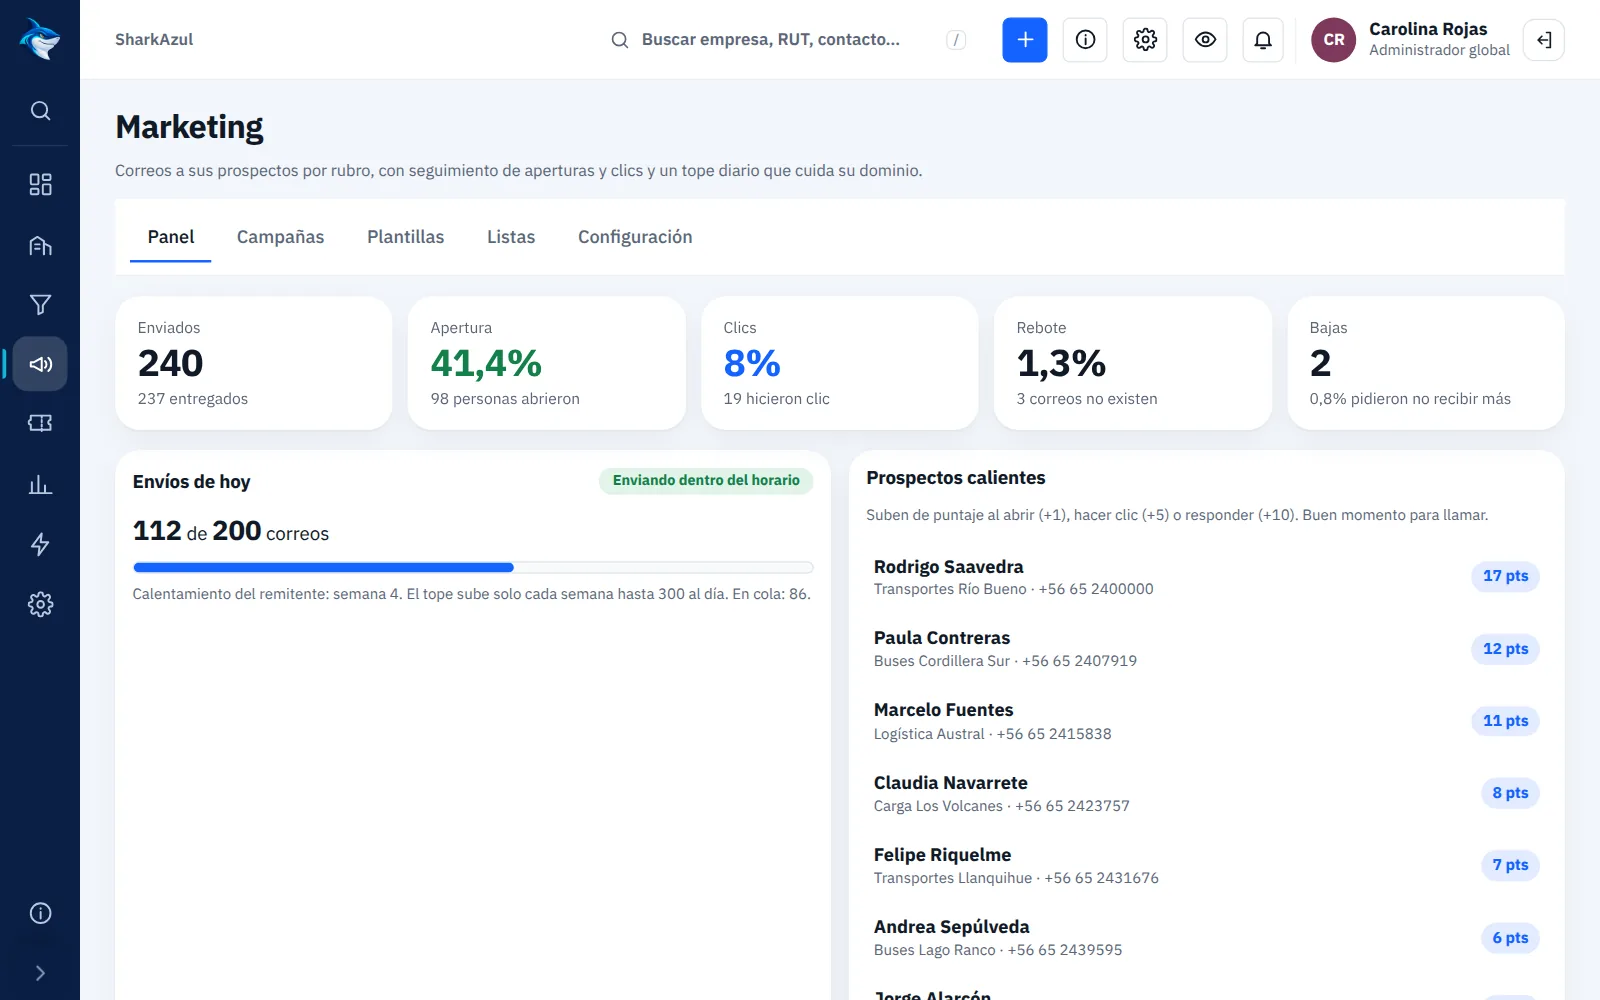The image size is (1600, 1000).
Task: Open prospect Marcelo Fuentes
Action: click(x=1206, y=721)
